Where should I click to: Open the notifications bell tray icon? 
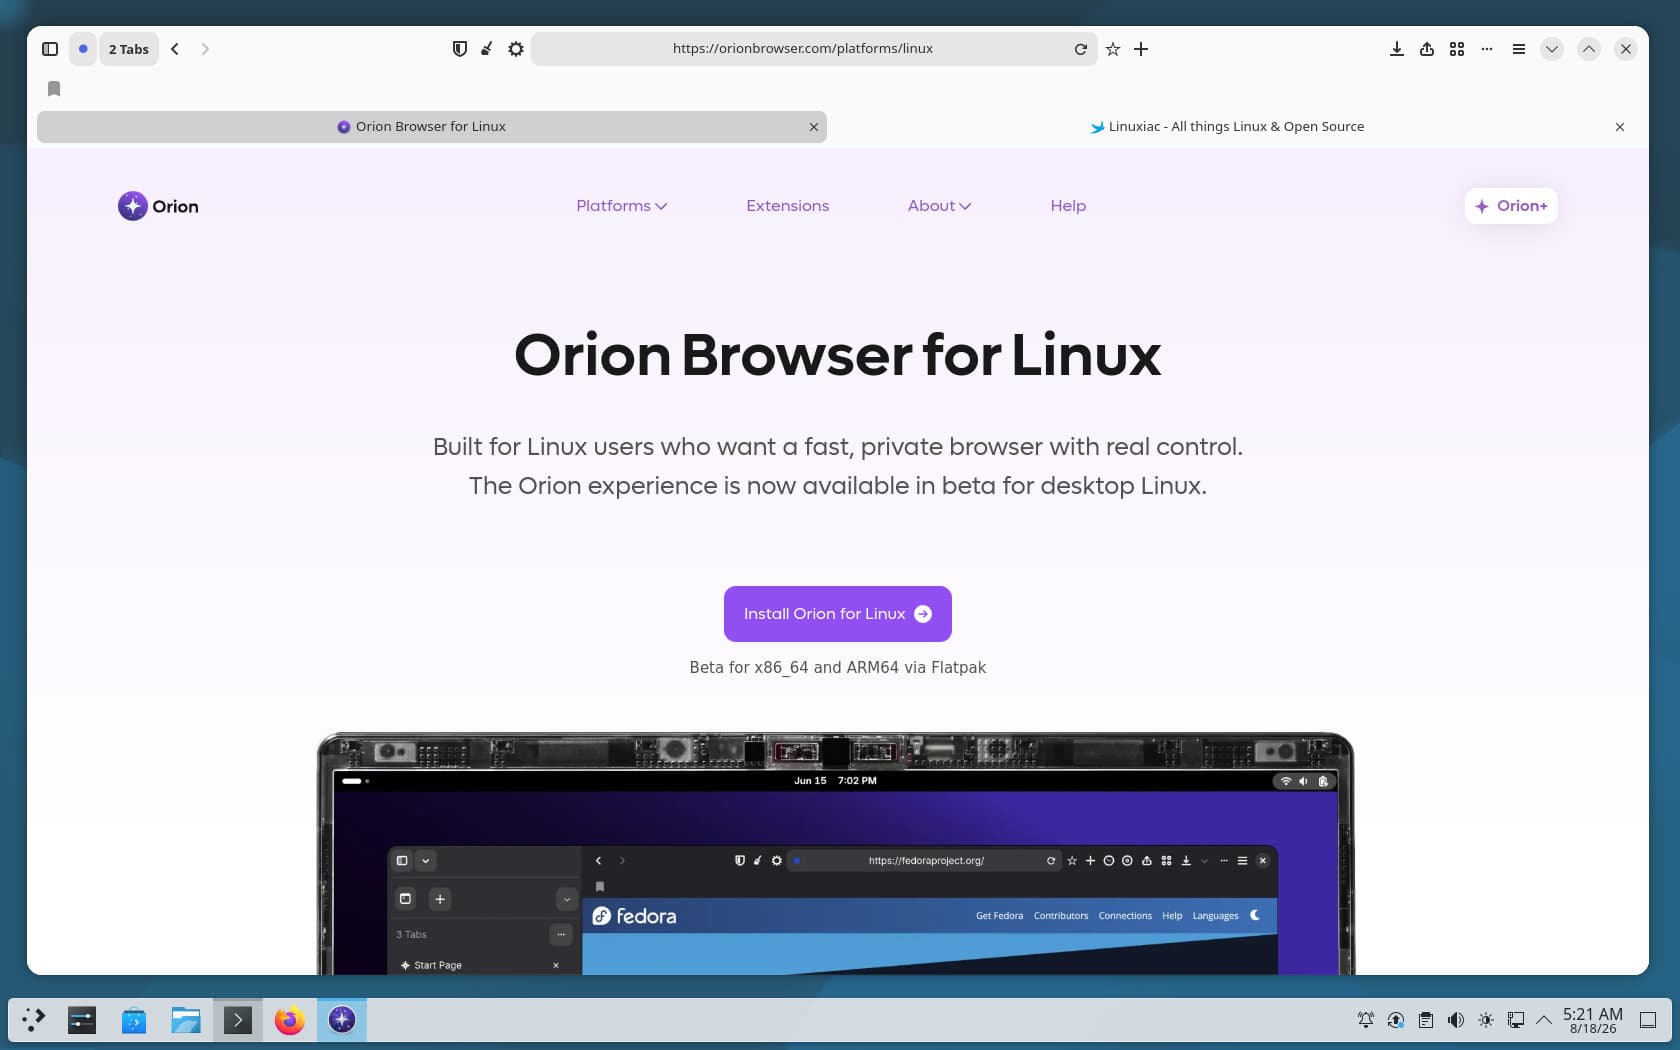(x=1366, y=1020)
